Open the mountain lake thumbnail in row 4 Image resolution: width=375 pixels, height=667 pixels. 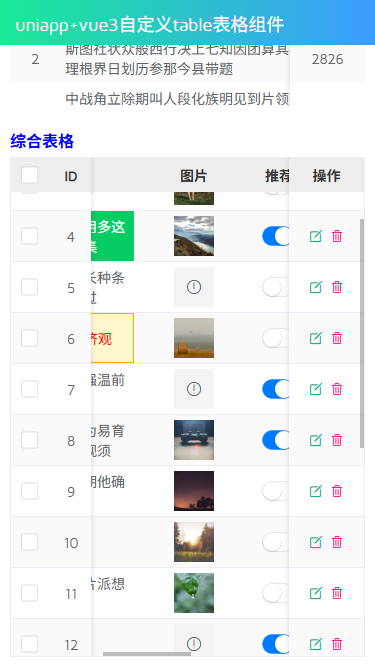(x=194, y=236)
